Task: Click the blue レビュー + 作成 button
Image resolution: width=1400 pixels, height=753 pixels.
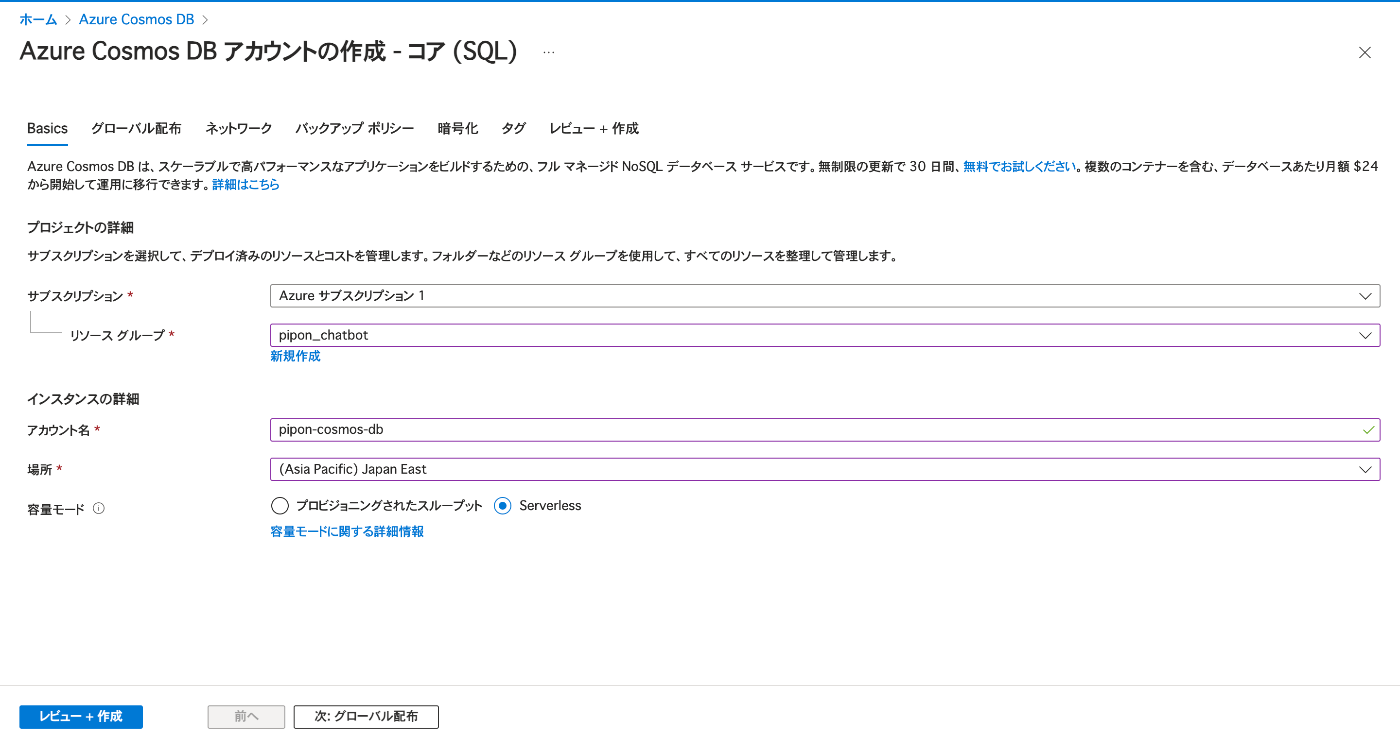Action: (81, 717)
